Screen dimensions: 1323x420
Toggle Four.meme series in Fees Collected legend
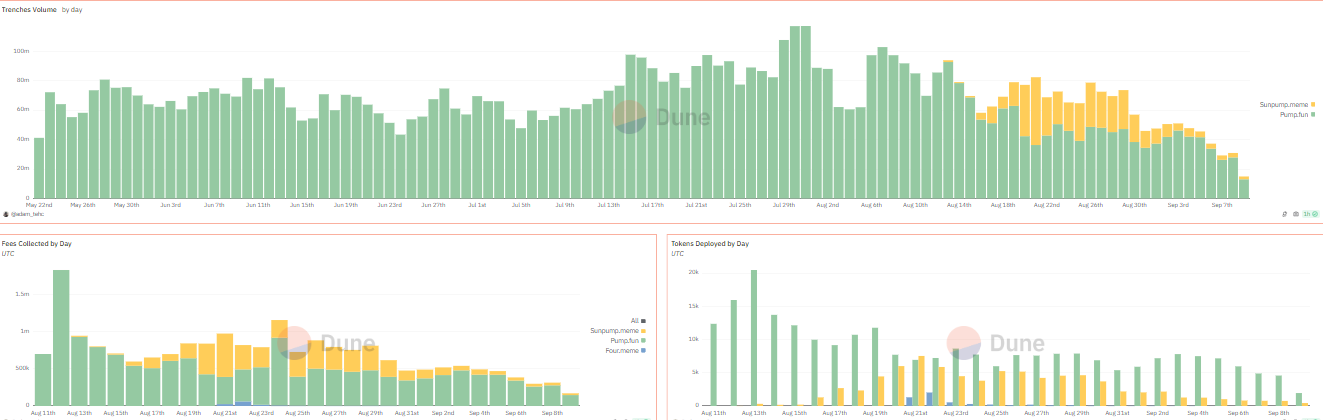click(x=625, y=350)
